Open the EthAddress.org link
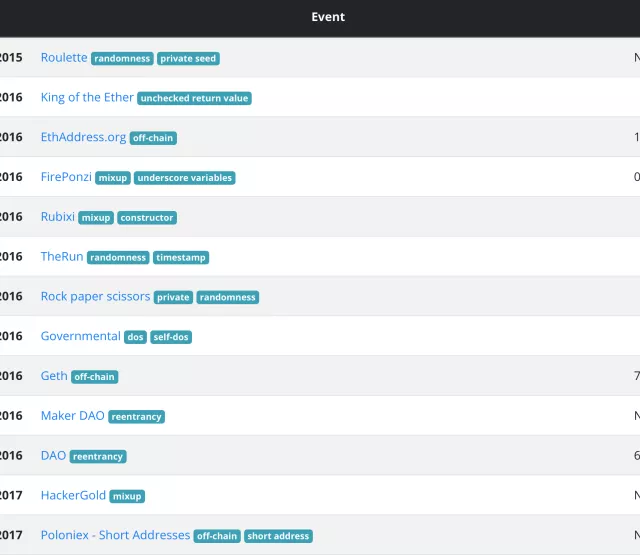The image size is (640, 555). pyautogui.click(x=83, y=137)
